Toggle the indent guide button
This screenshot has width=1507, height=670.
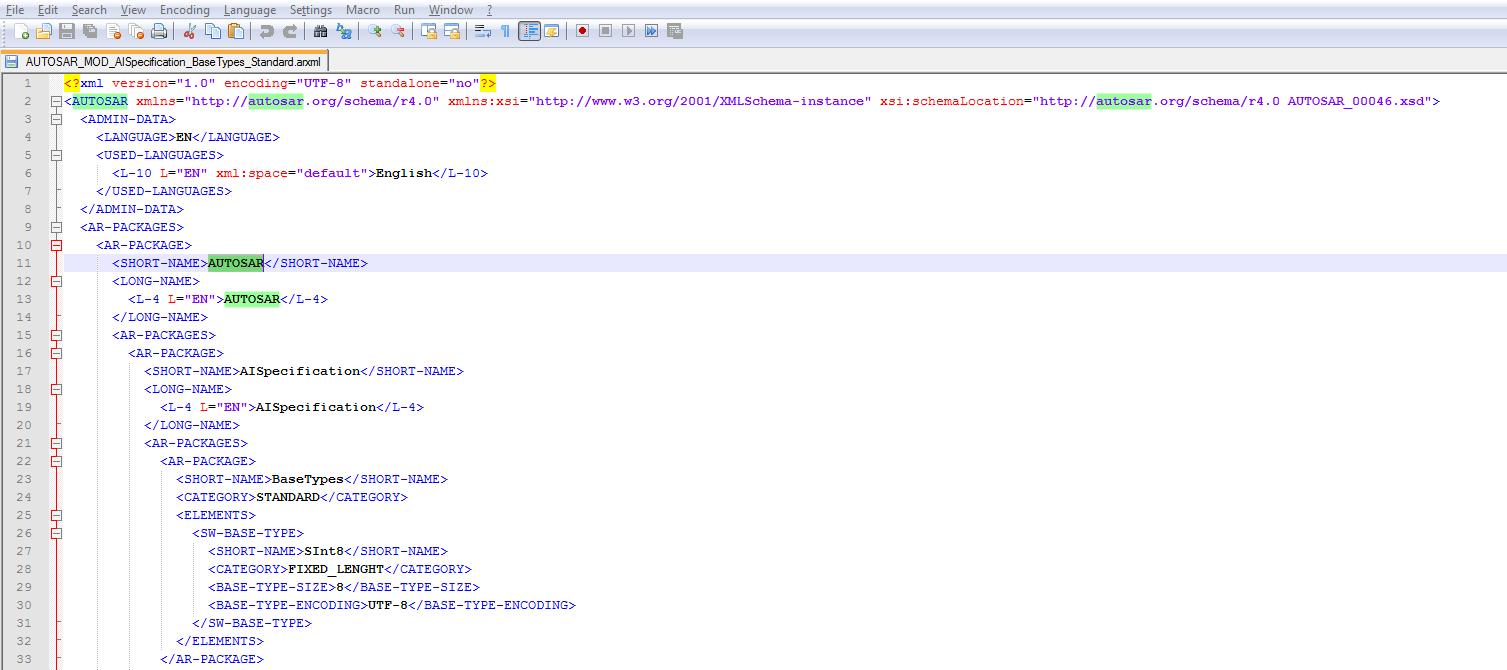coord(529,31)
